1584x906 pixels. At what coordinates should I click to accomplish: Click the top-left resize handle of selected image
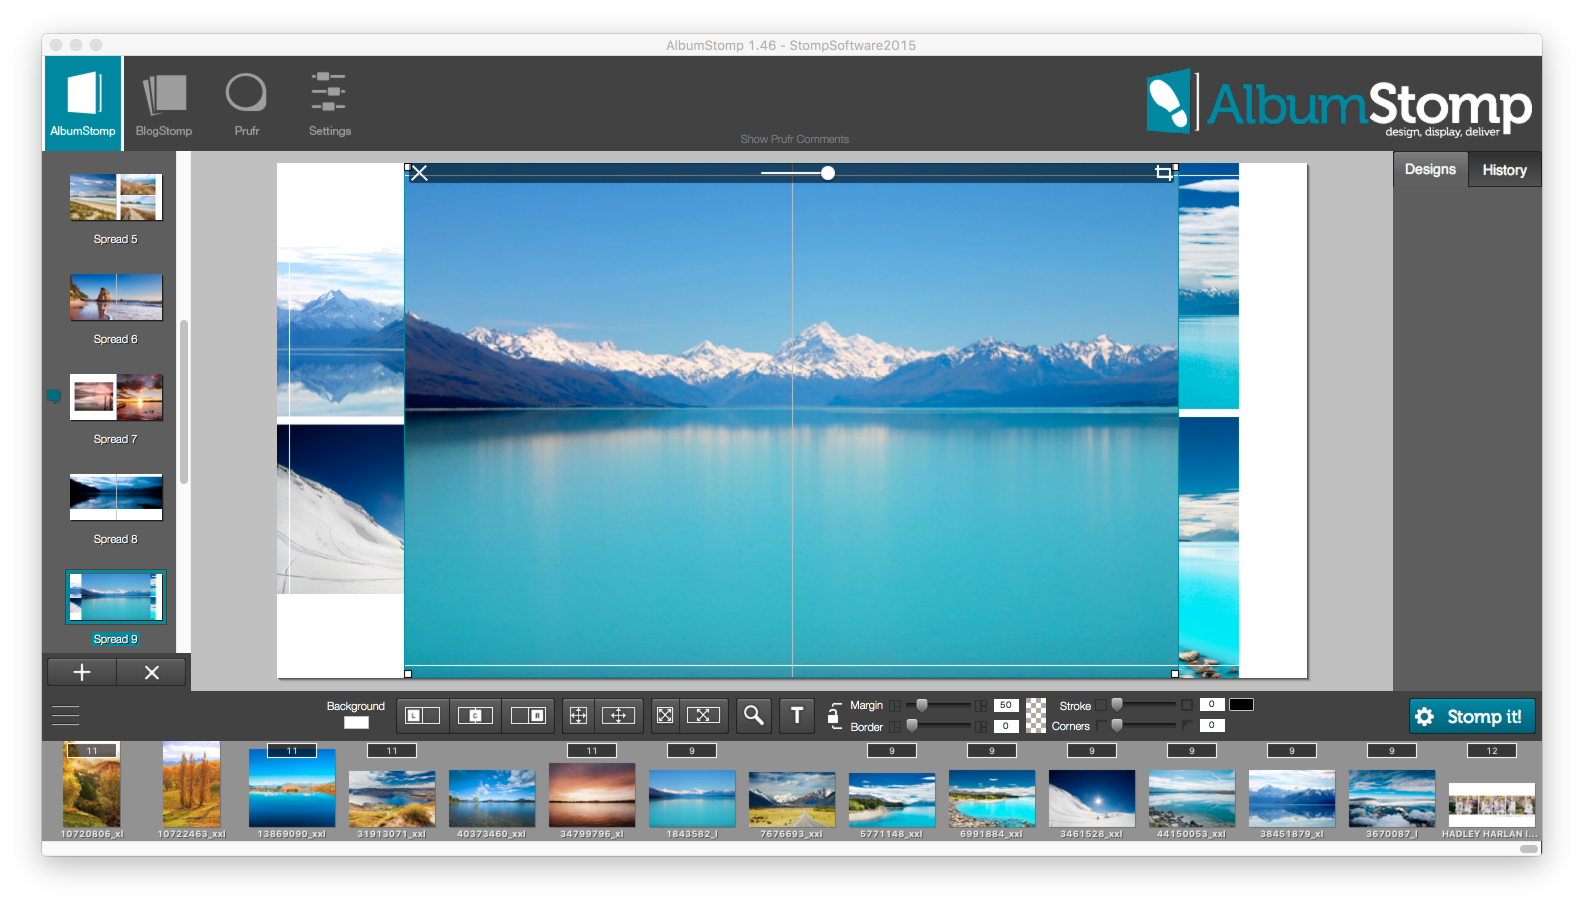point(407,166)
